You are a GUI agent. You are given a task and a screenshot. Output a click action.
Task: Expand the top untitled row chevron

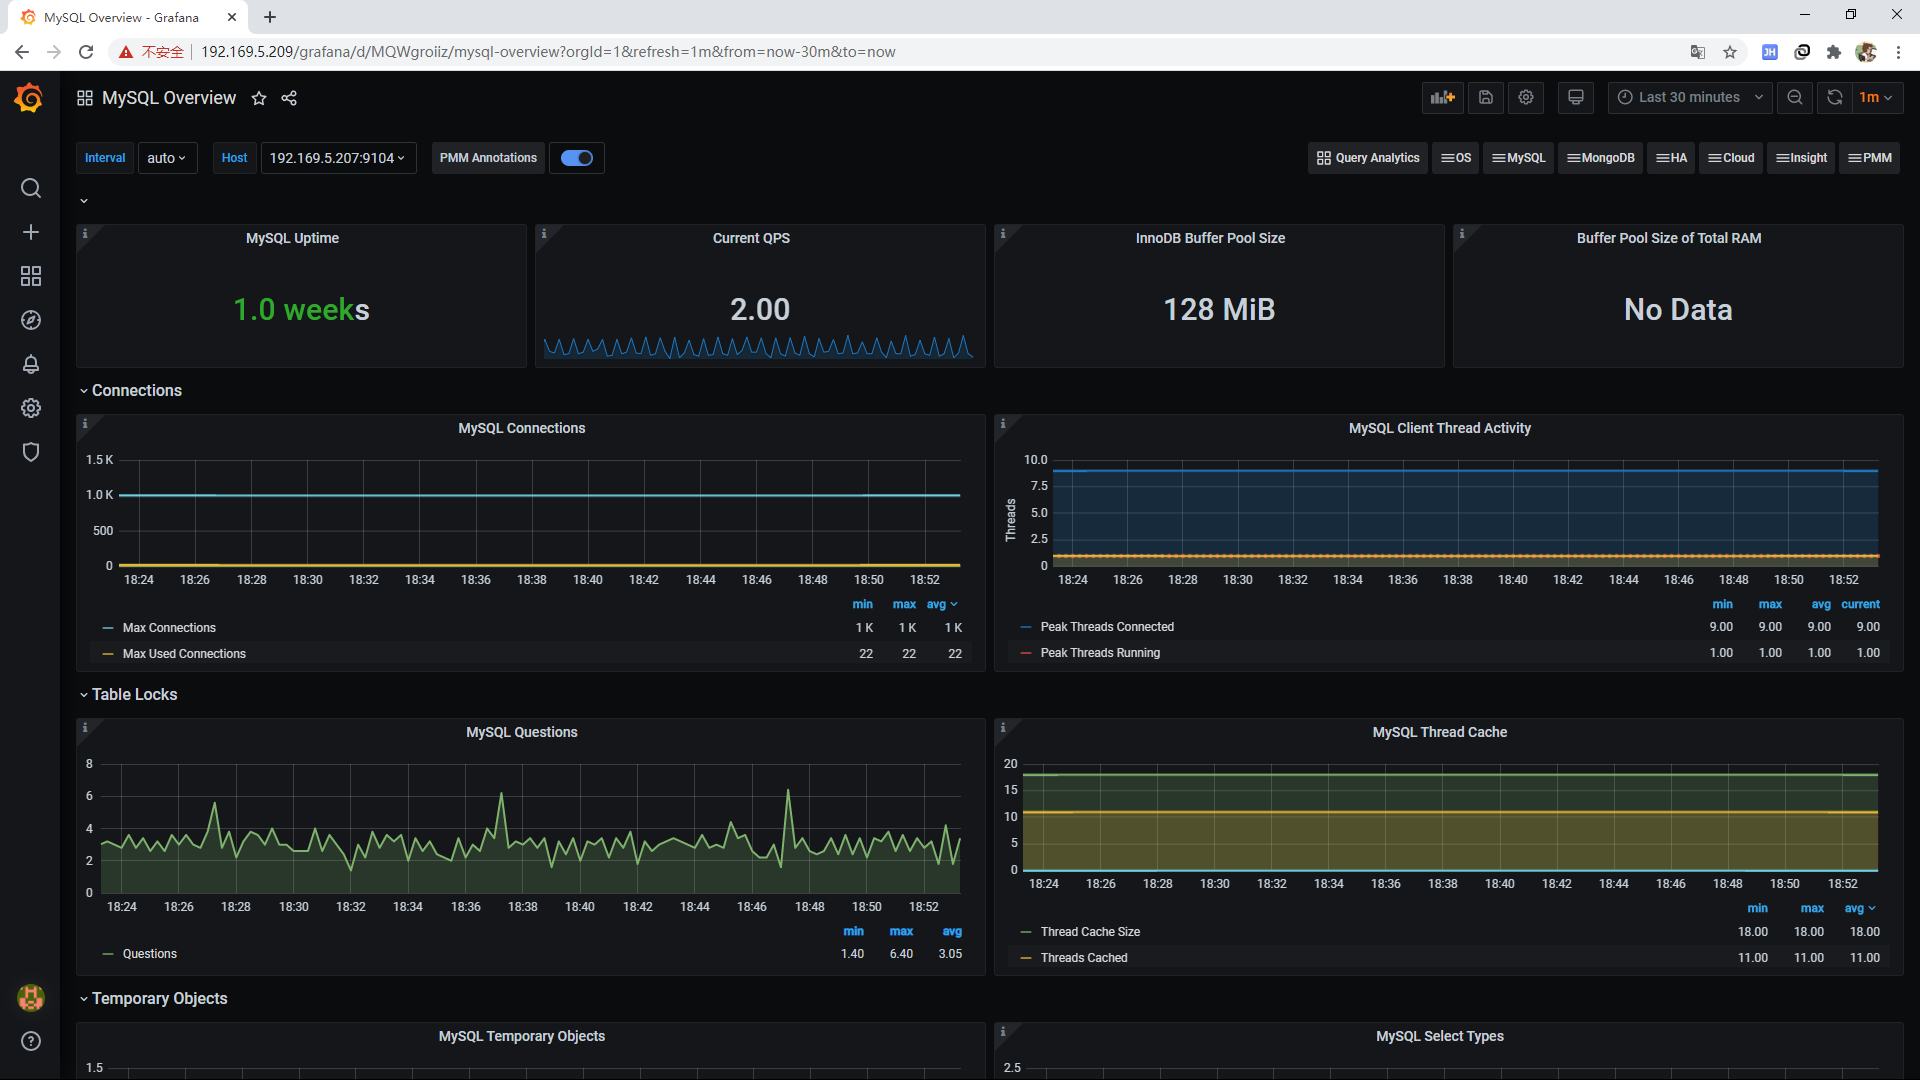tap(84, 201)
